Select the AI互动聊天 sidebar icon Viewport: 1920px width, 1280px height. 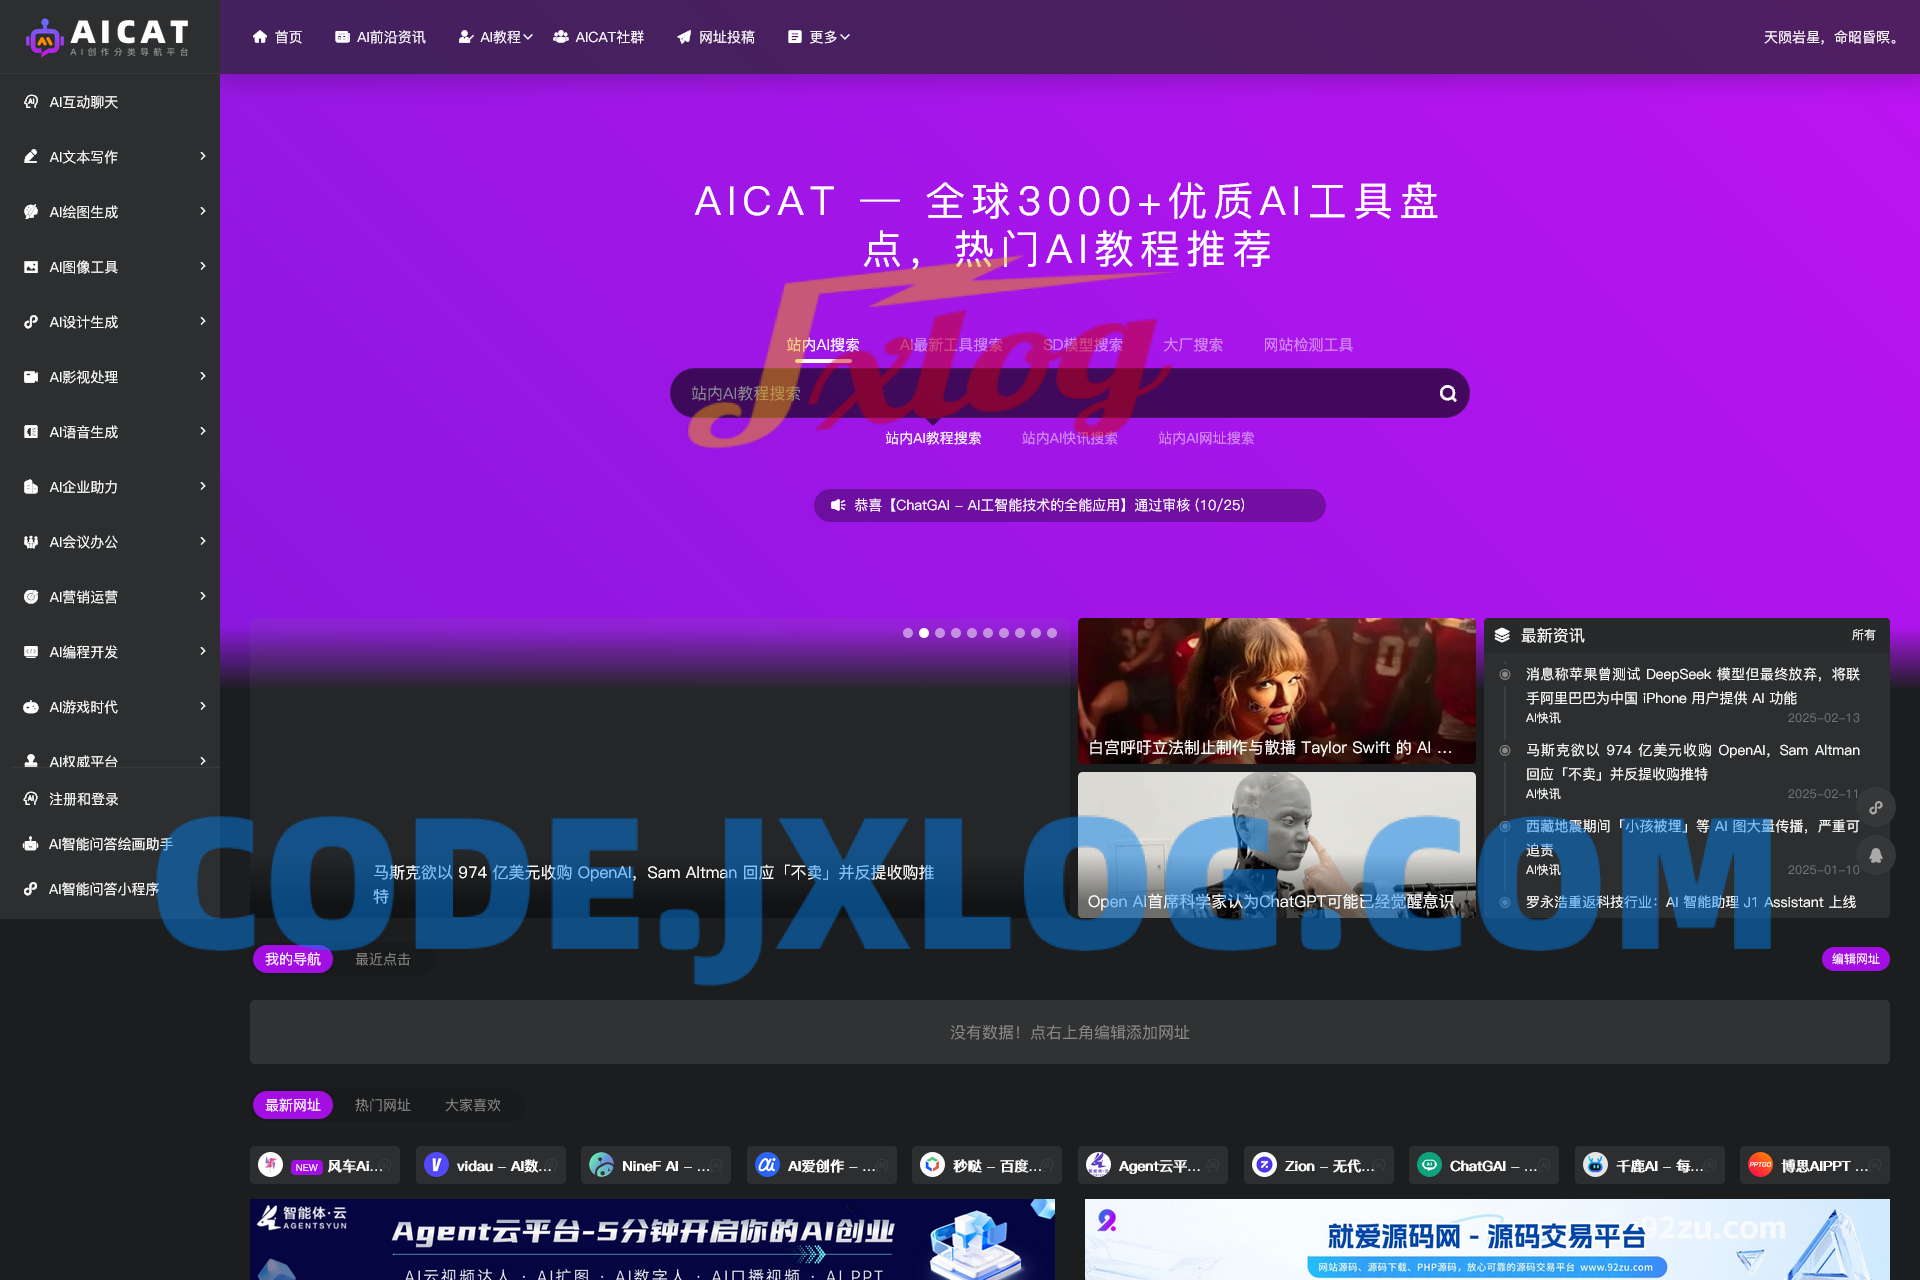pos(33,101)
